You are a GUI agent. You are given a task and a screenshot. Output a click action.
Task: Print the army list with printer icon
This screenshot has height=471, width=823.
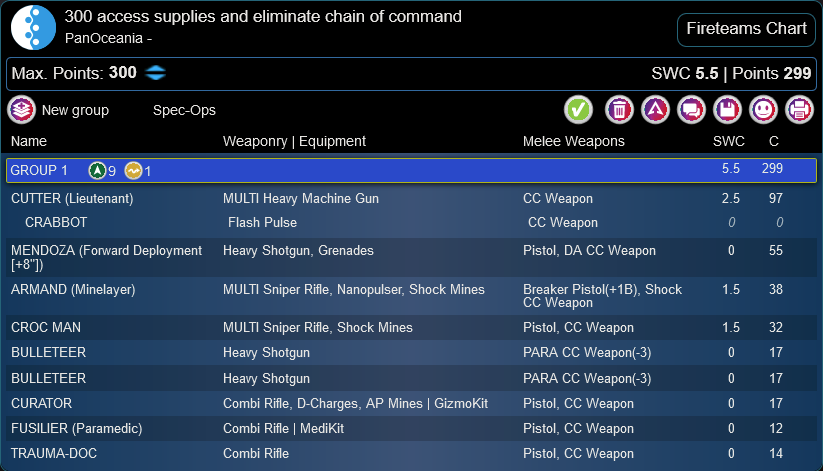(799, 110)
